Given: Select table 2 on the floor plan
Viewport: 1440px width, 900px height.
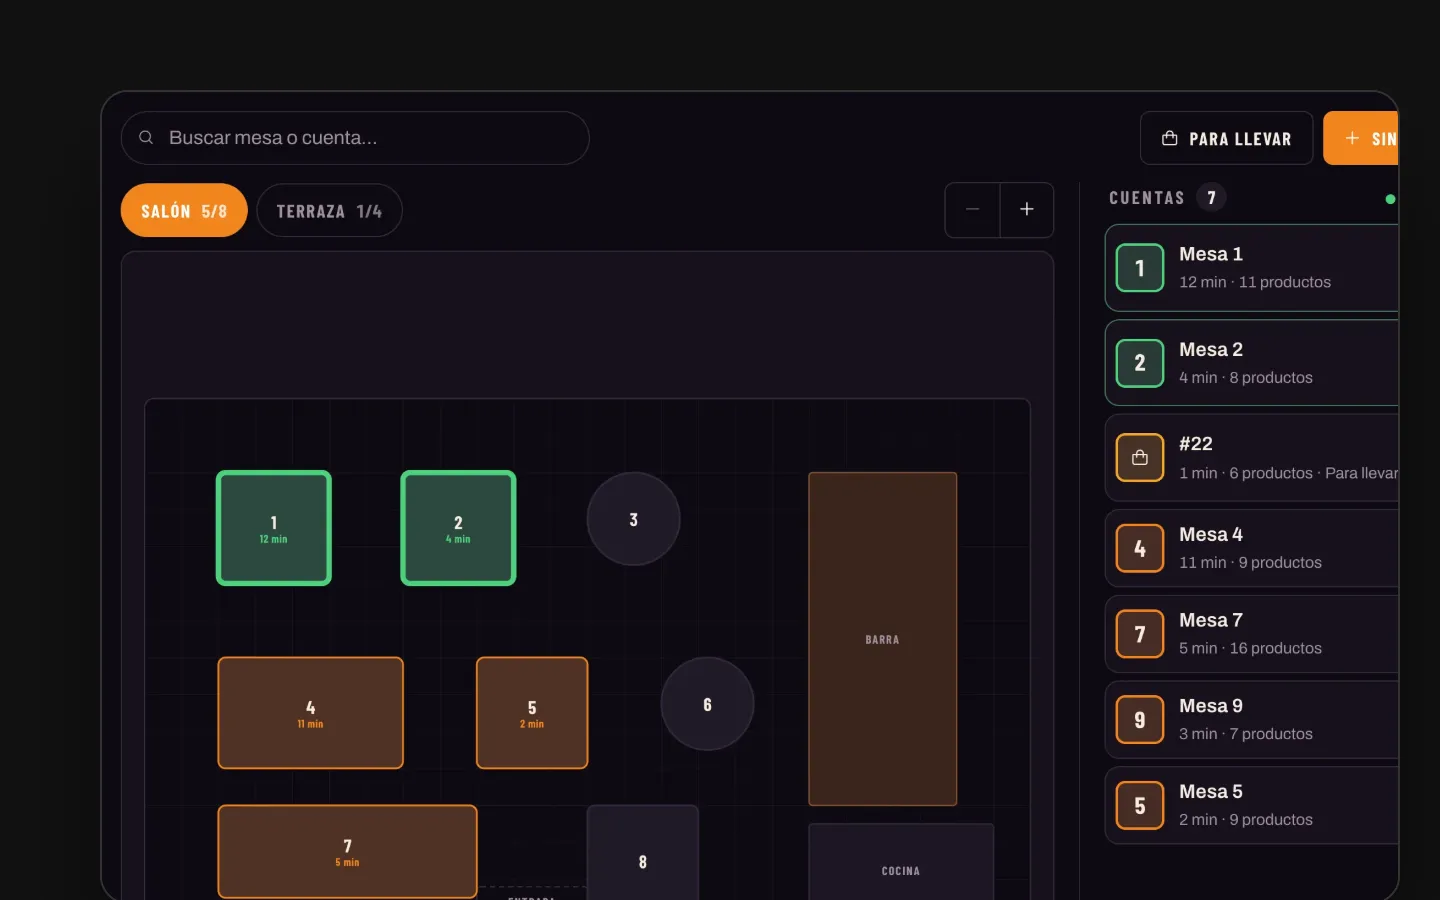Looking at the screenshot, I should click(458, 528).
